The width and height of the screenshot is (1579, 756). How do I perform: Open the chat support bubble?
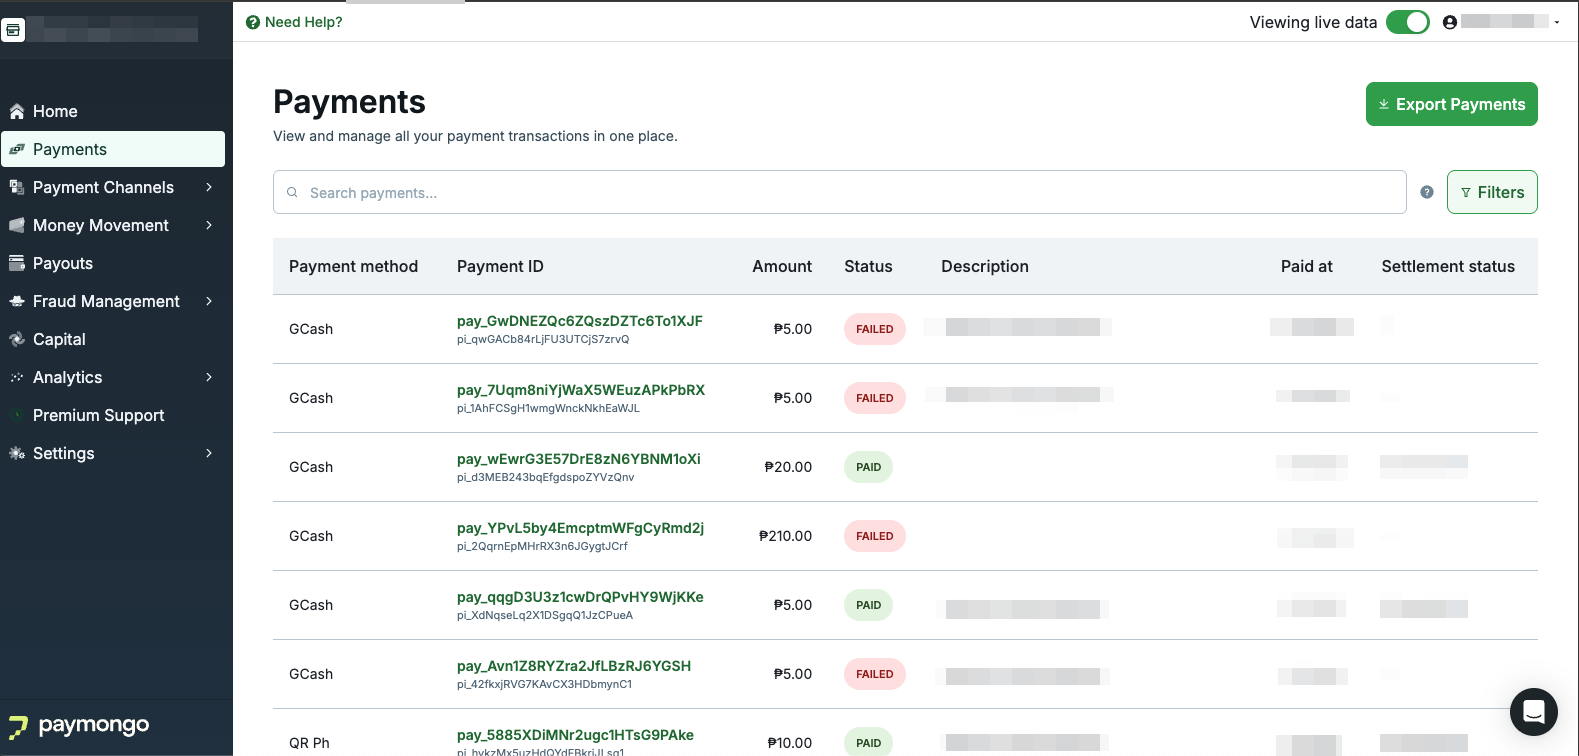coord(1534,712)
